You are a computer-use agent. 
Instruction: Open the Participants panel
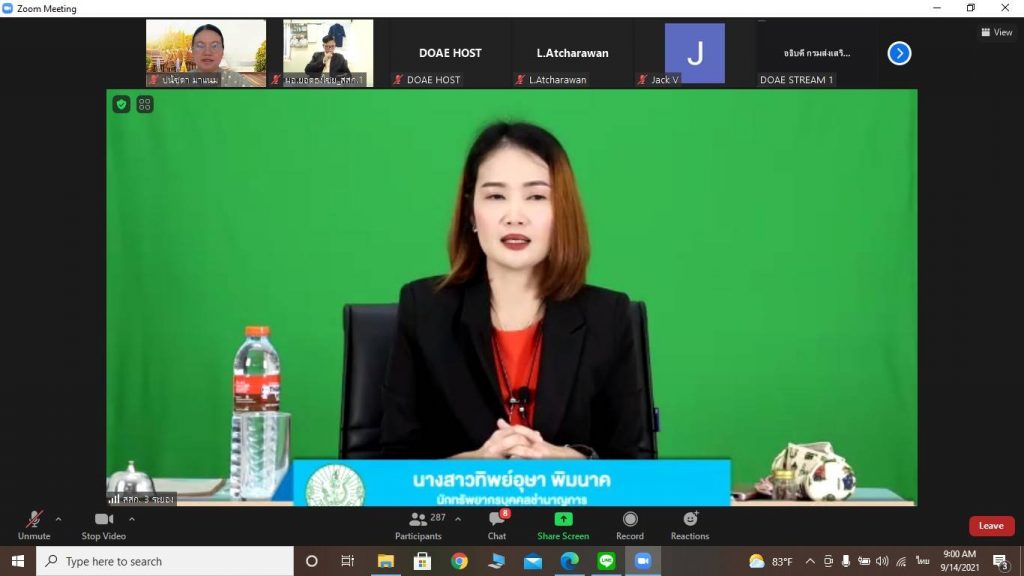(x=420, y=525)
